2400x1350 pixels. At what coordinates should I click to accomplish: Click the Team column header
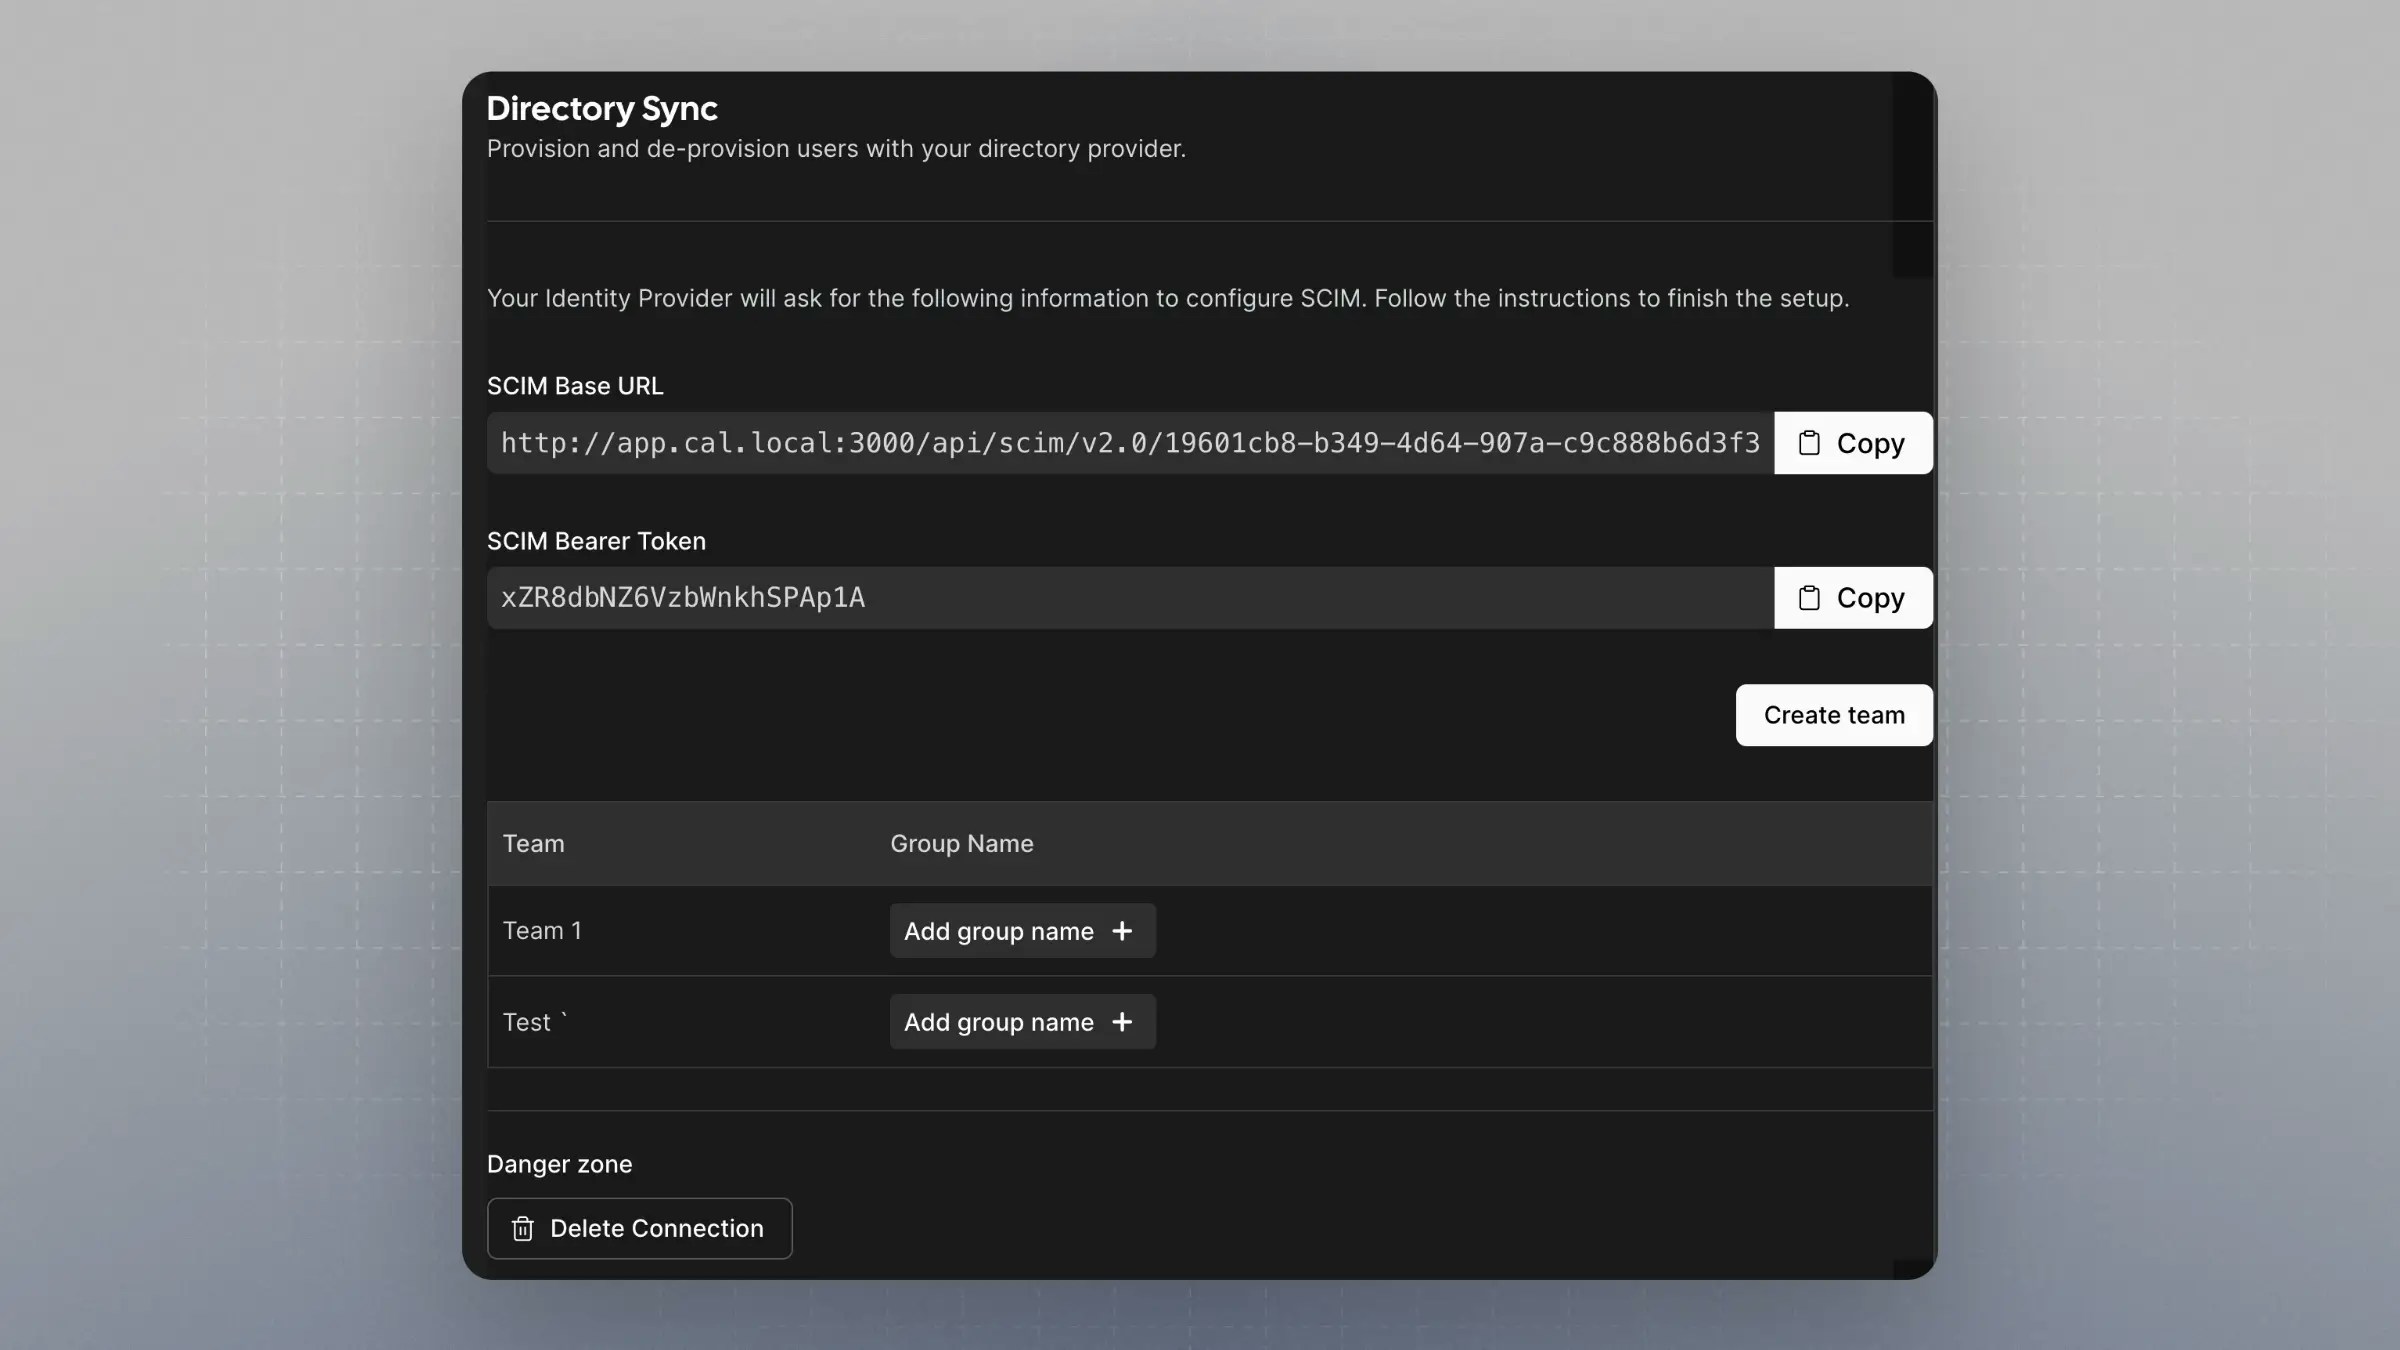tap(533, 844)
